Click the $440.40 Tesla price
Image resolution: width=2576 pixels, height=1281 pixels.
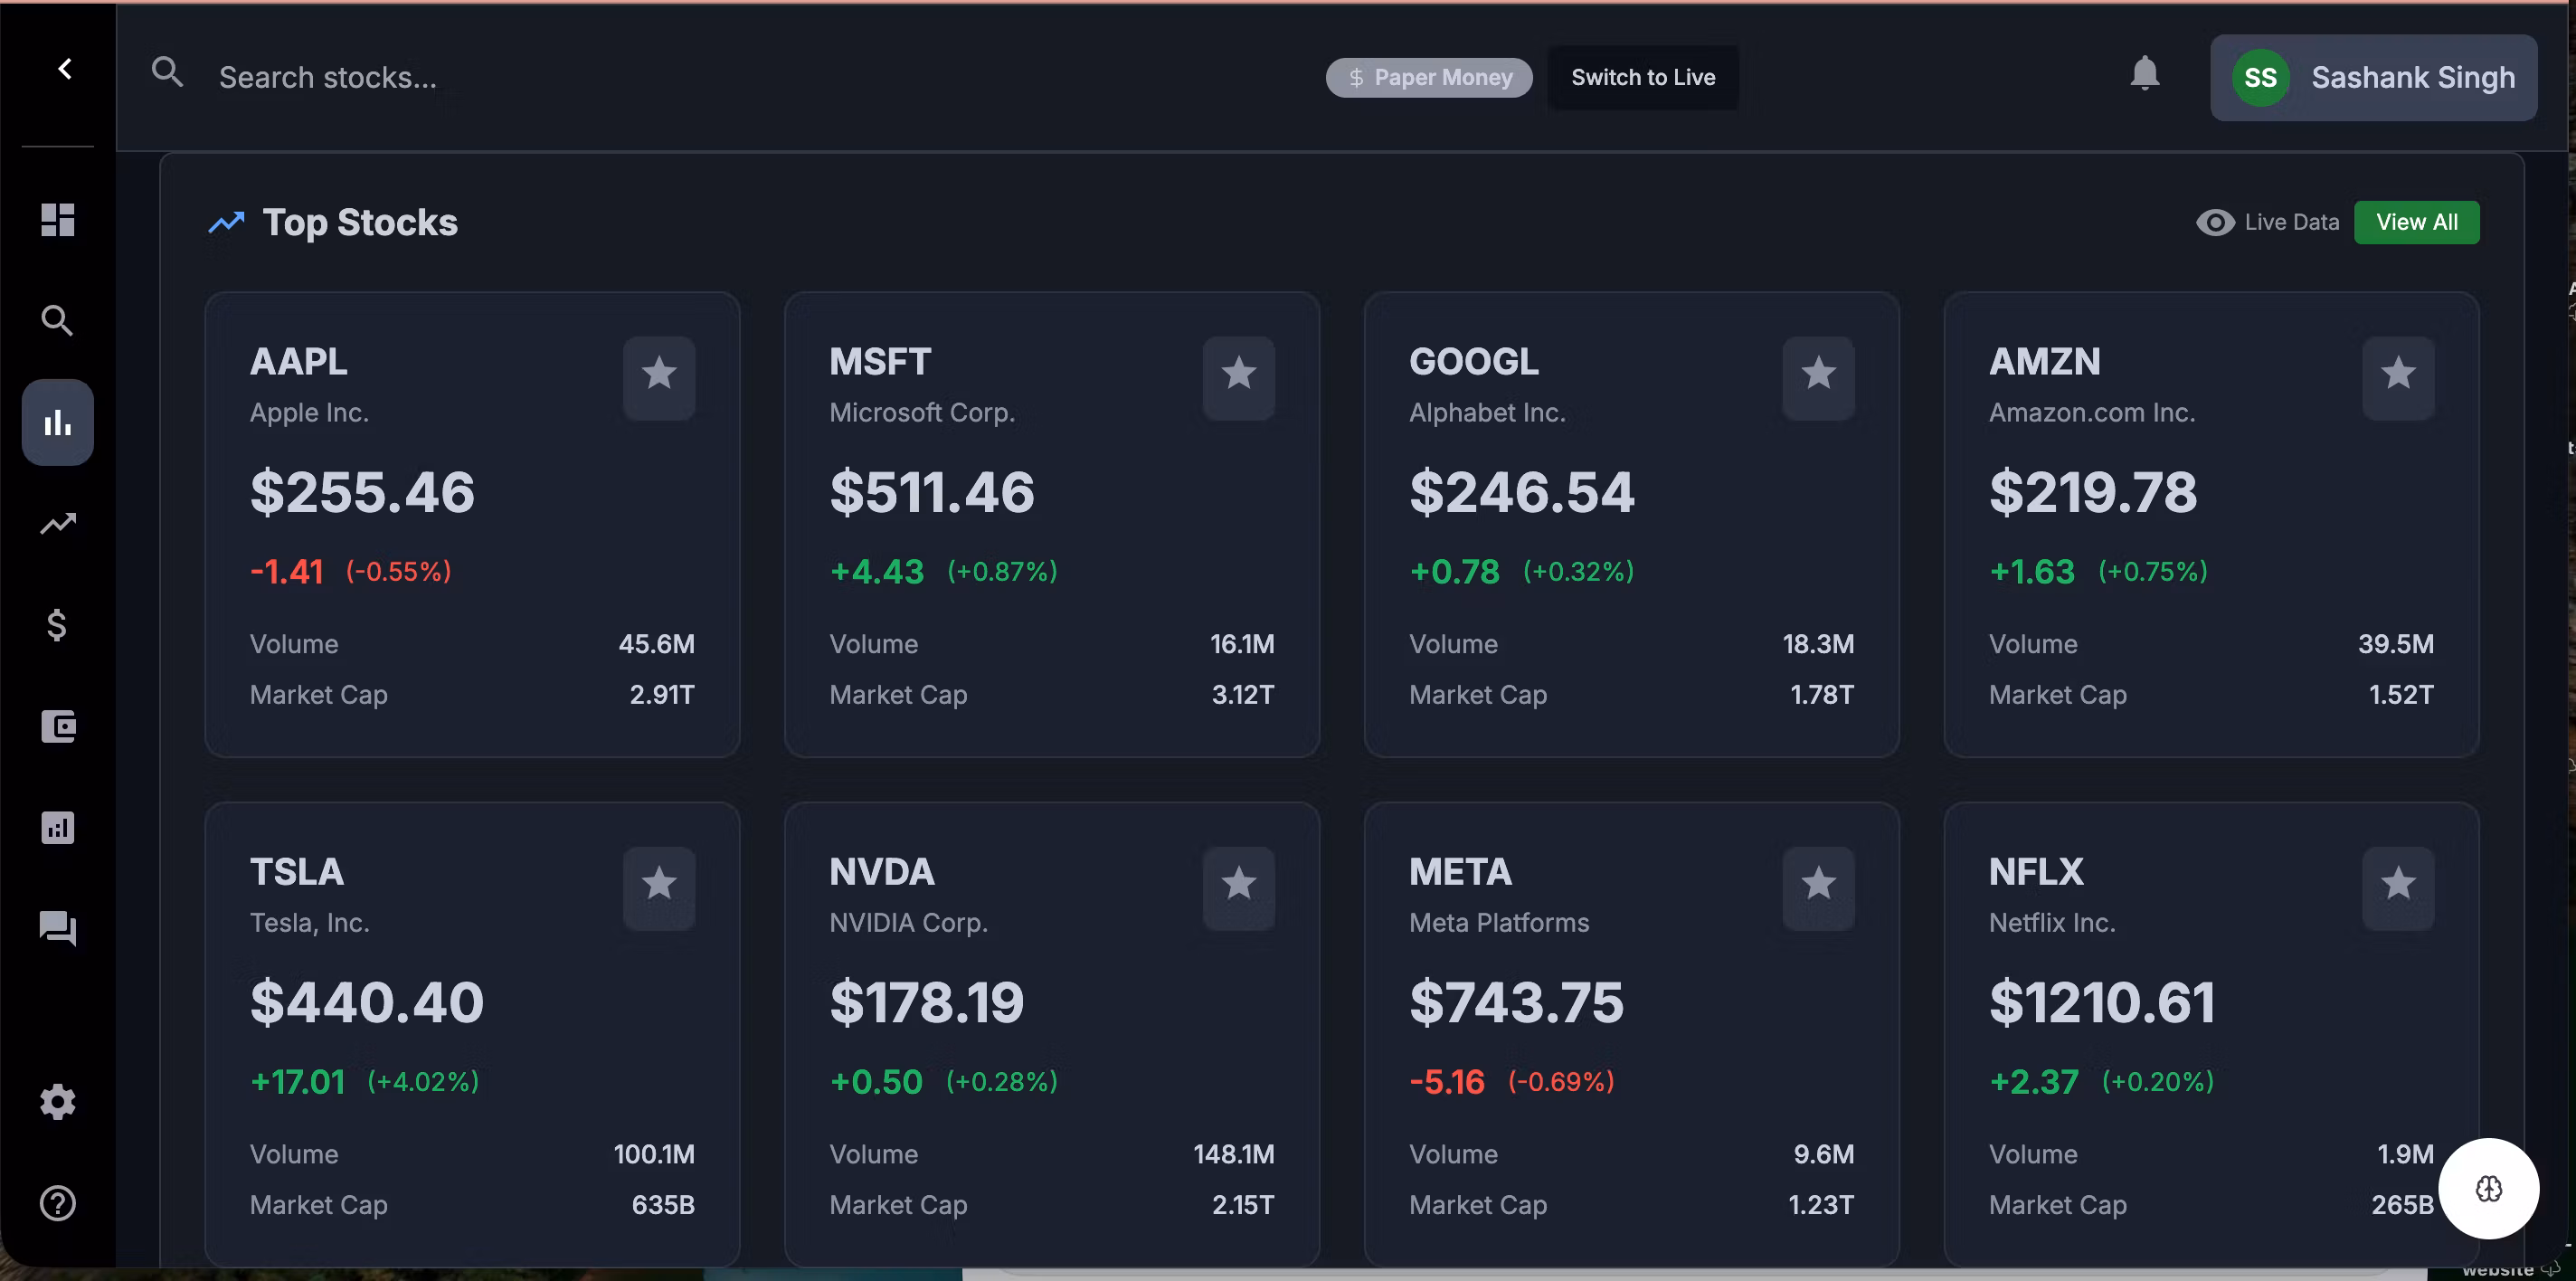point(367,1002)
